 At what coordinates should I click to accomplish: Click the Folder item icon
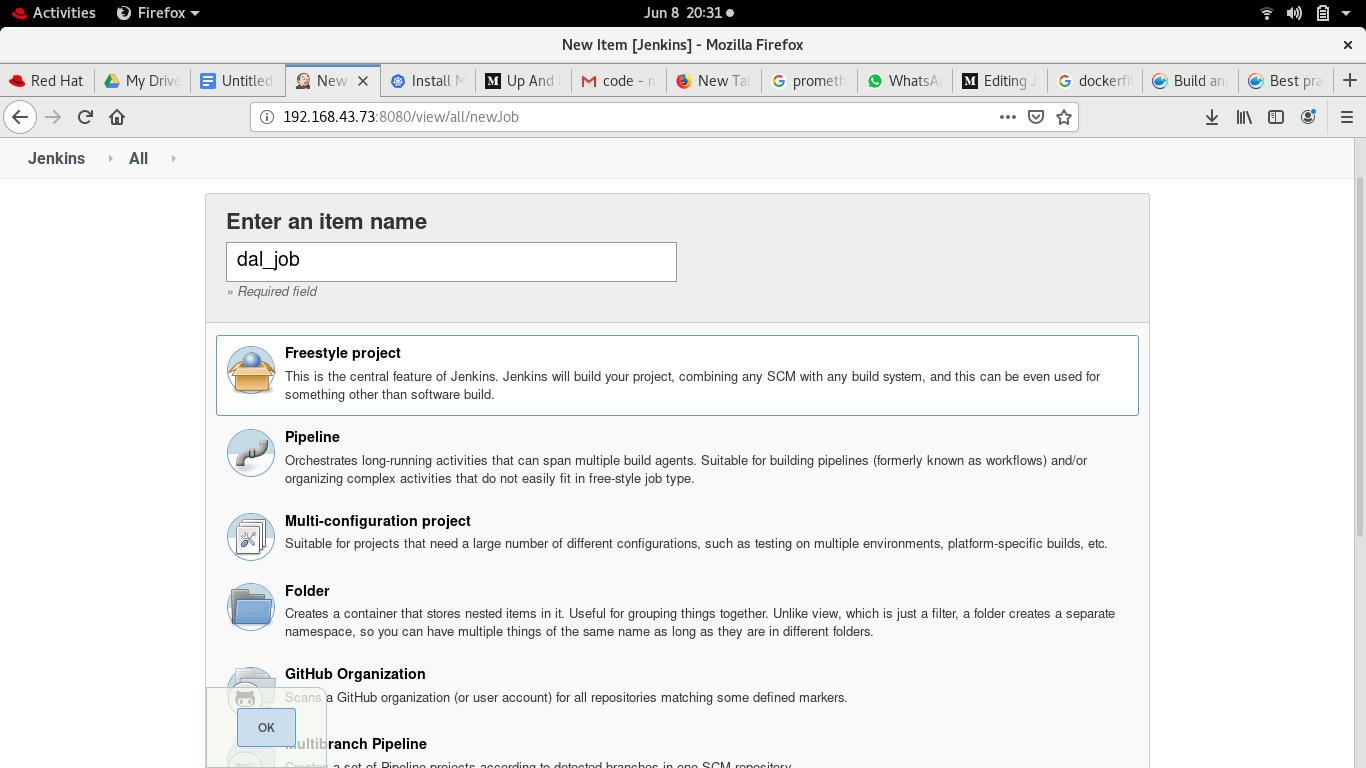(x=251, y=607)
